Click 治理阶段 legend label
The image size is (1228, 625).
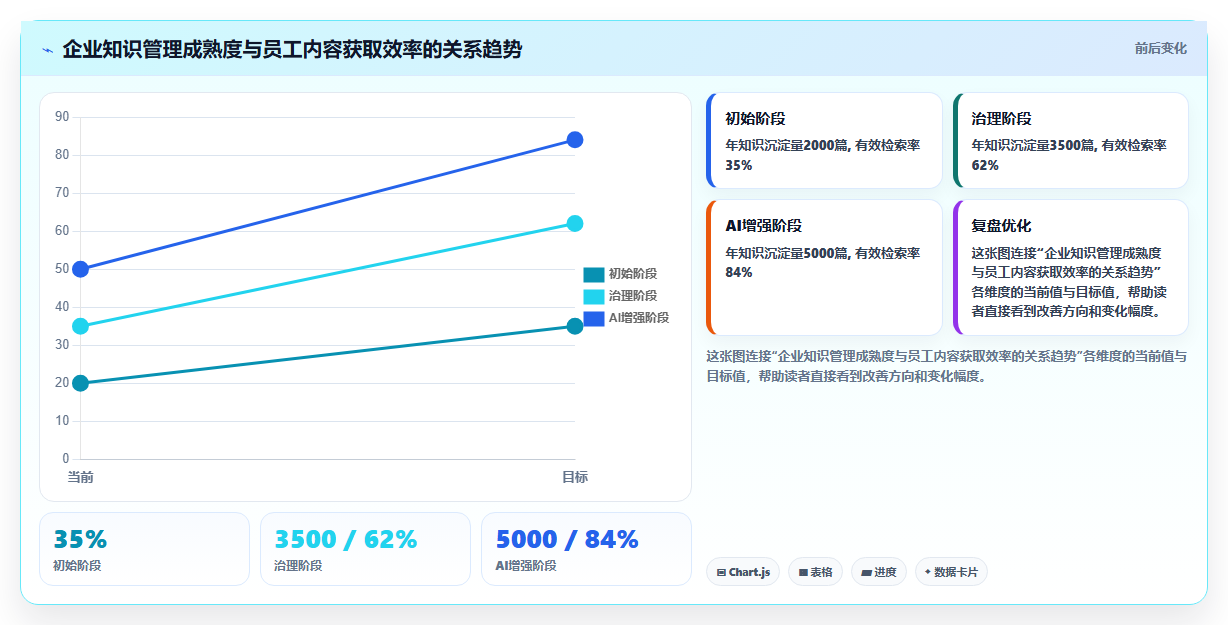tap(633, 296)
